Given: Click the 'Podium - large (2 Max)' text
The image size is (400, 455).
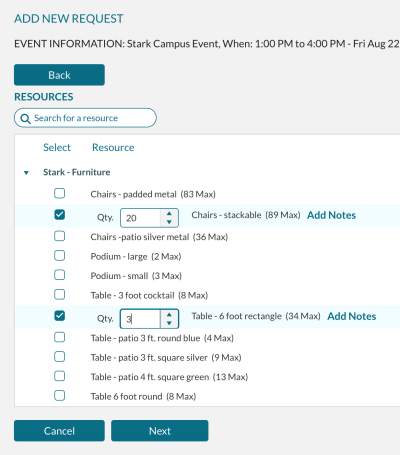Looking at the screenshot, I should point(136,257).
